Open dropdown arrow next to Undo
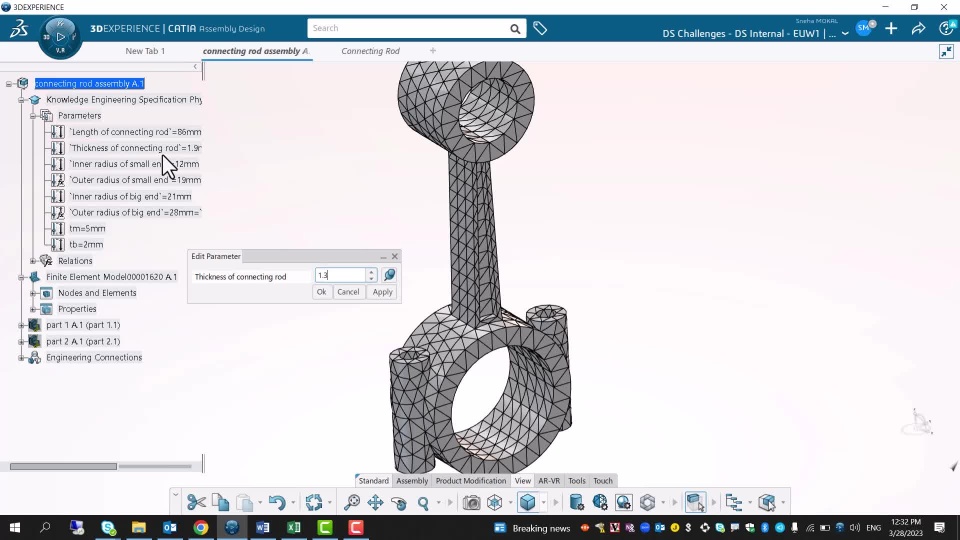Viewport: 960px width, 540px height. click(293, 503)
